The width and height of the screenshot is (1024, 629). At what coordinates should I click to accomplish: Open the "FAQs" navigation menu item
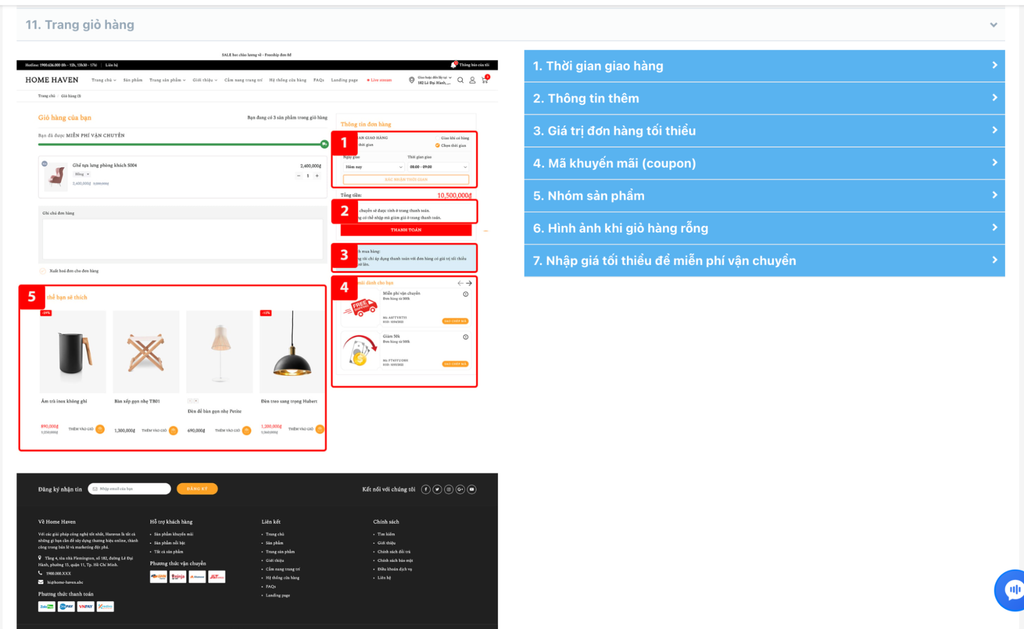319,80
